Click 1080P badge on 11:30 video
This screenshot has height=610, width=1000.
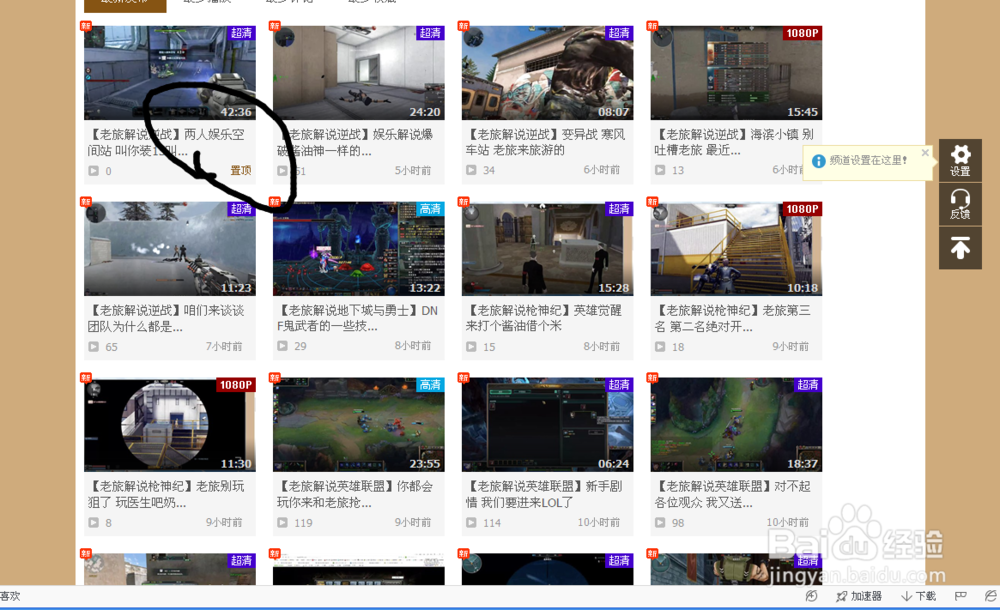pos(236,385)
